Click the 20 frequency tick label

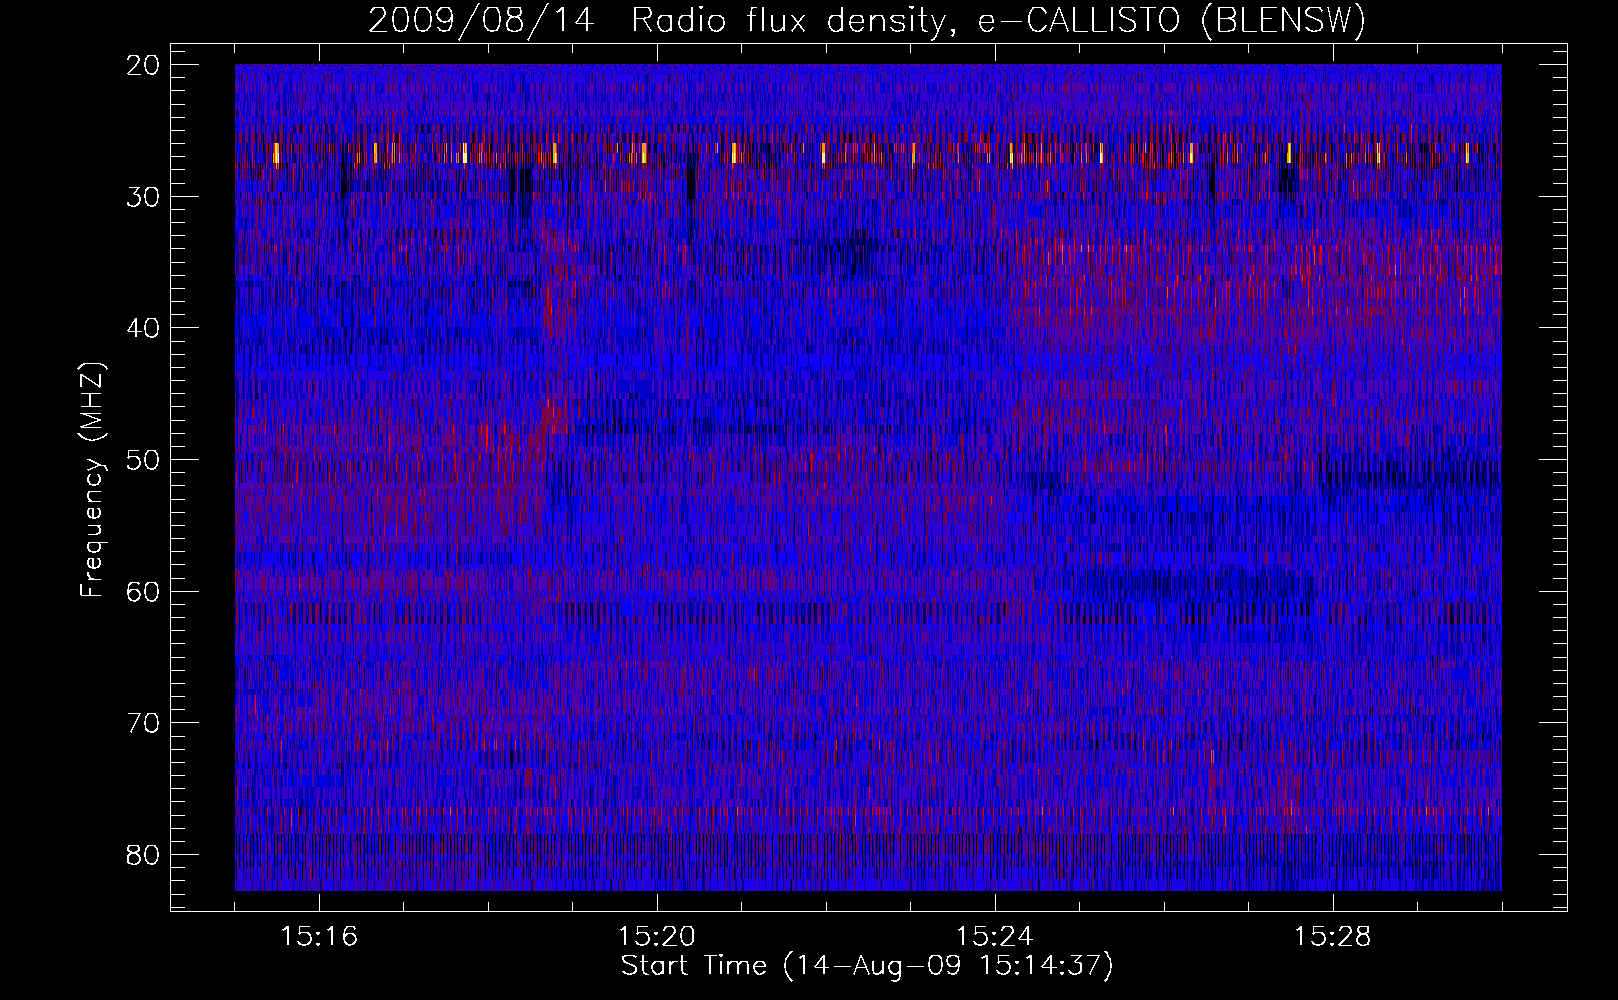[x=144, y=65]
